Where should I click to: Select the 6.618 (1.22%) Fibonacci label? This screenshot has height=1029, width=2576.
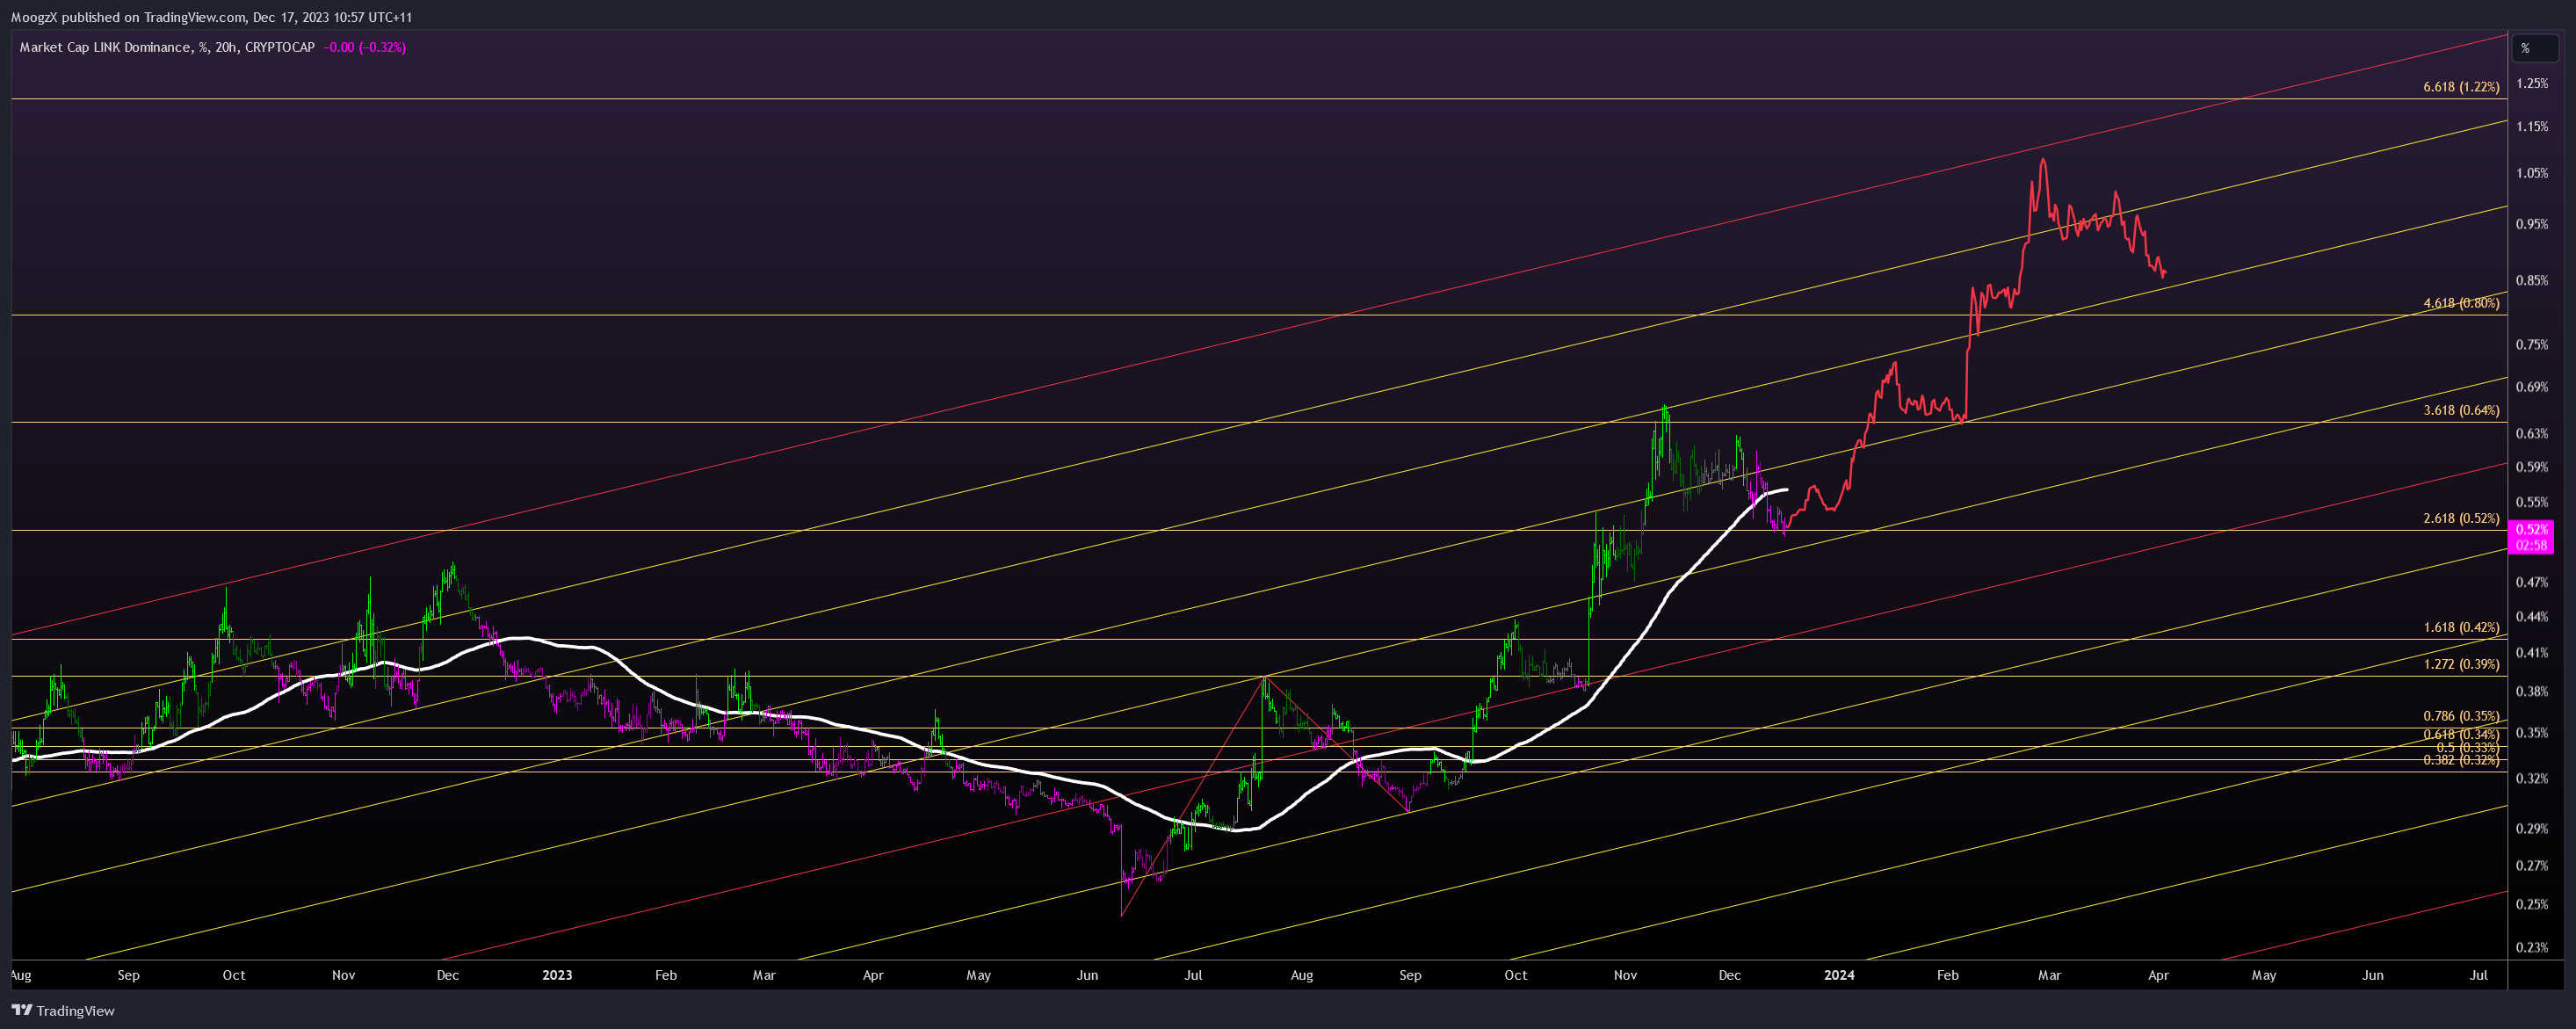2461,87
